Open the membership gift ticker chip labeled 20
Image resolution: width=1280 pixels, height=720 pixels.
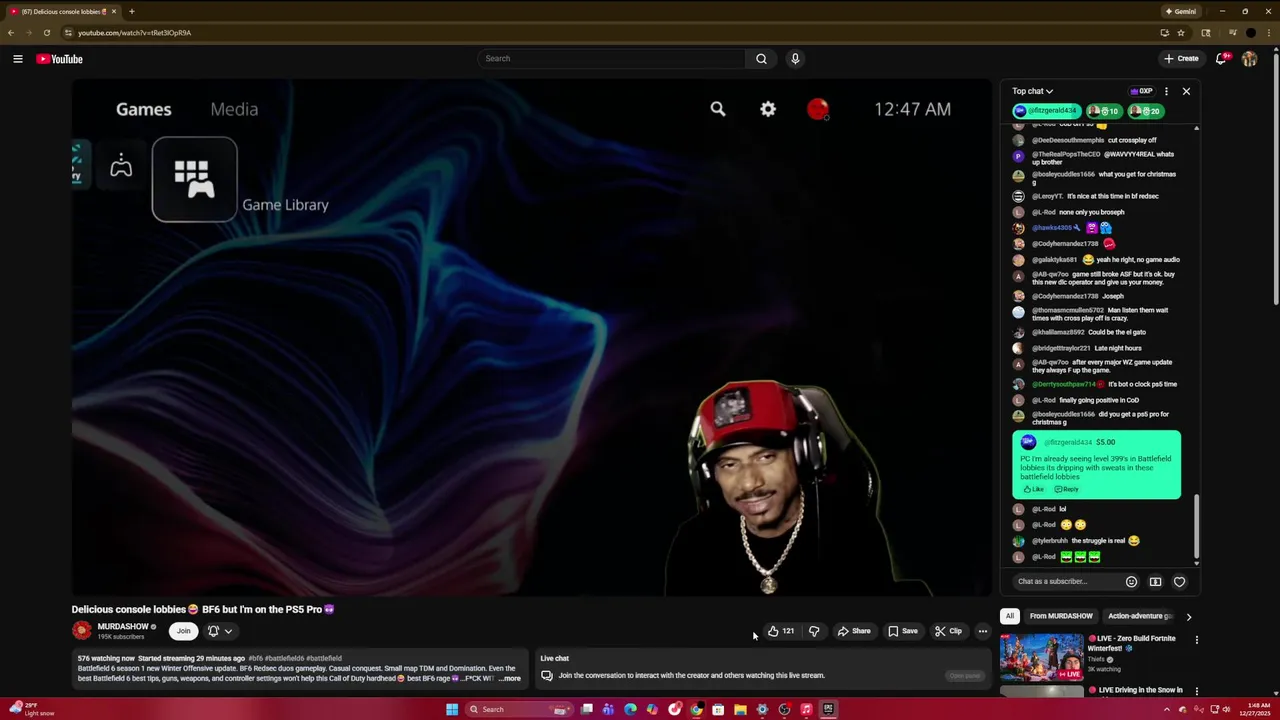[x=1146, y=111]
